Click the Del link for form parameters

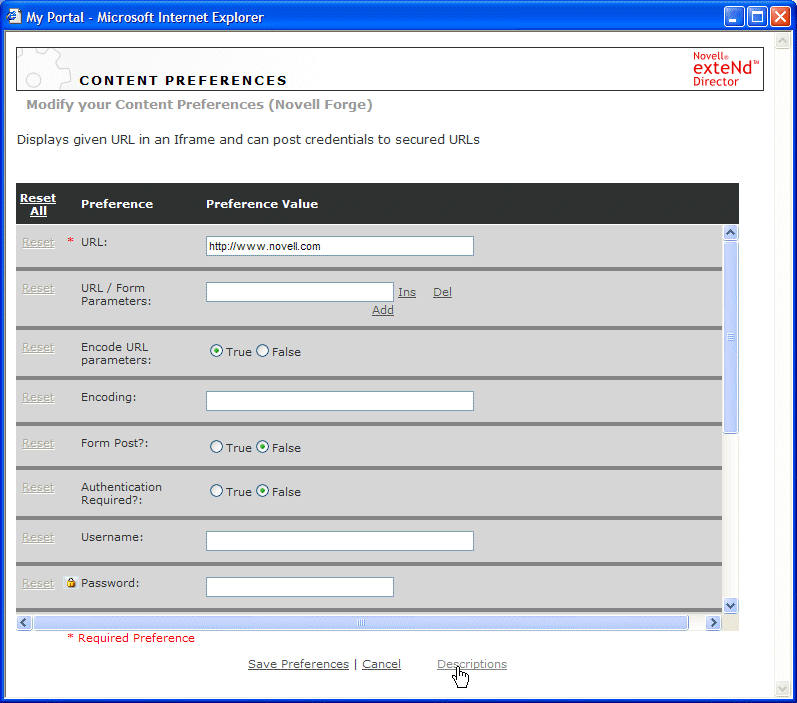tap(442, 292)
